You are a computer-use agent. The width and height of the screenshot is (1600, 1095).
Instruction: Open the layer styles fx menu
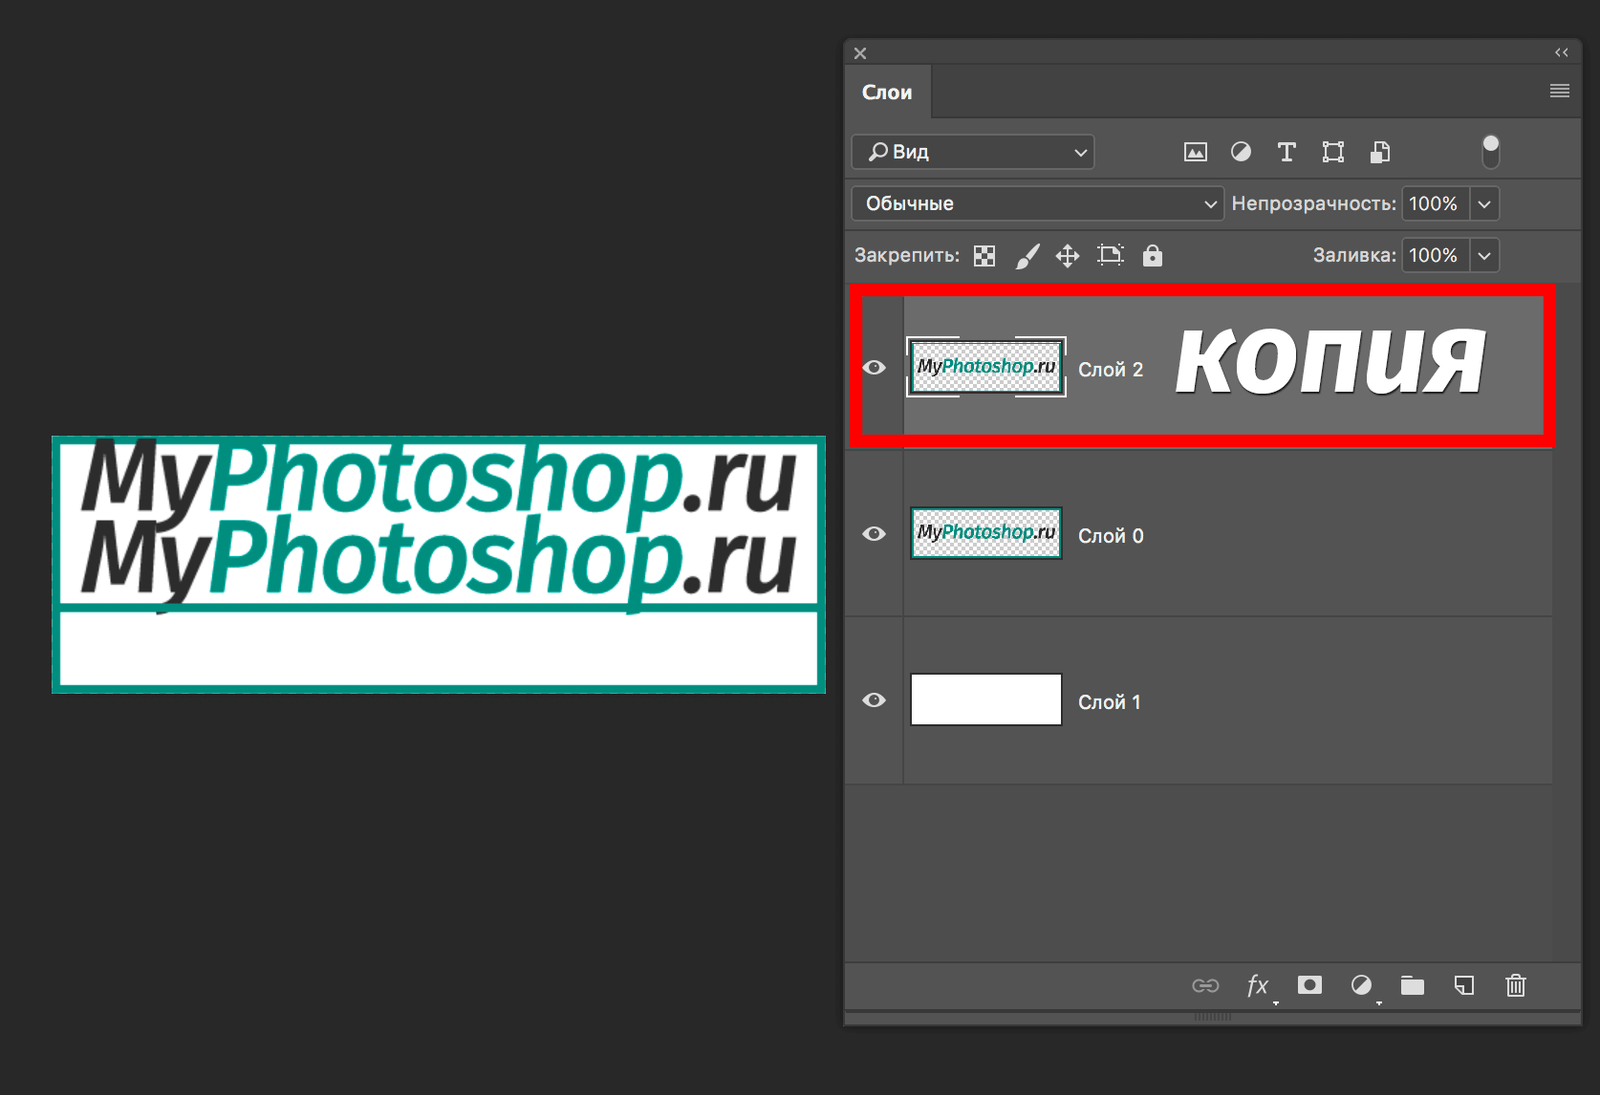[1257, 986]
